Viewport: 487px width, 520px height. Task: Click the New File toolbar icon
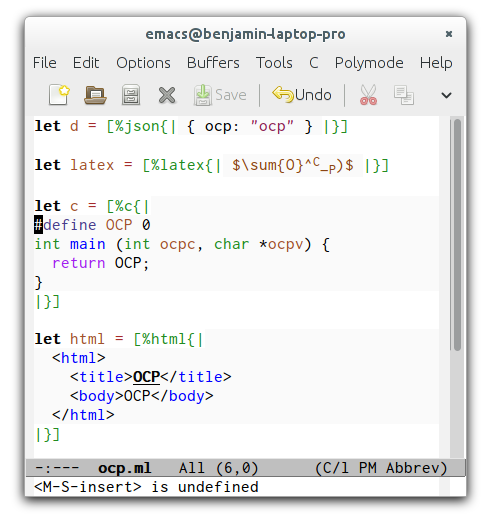(x=59, y=95)
